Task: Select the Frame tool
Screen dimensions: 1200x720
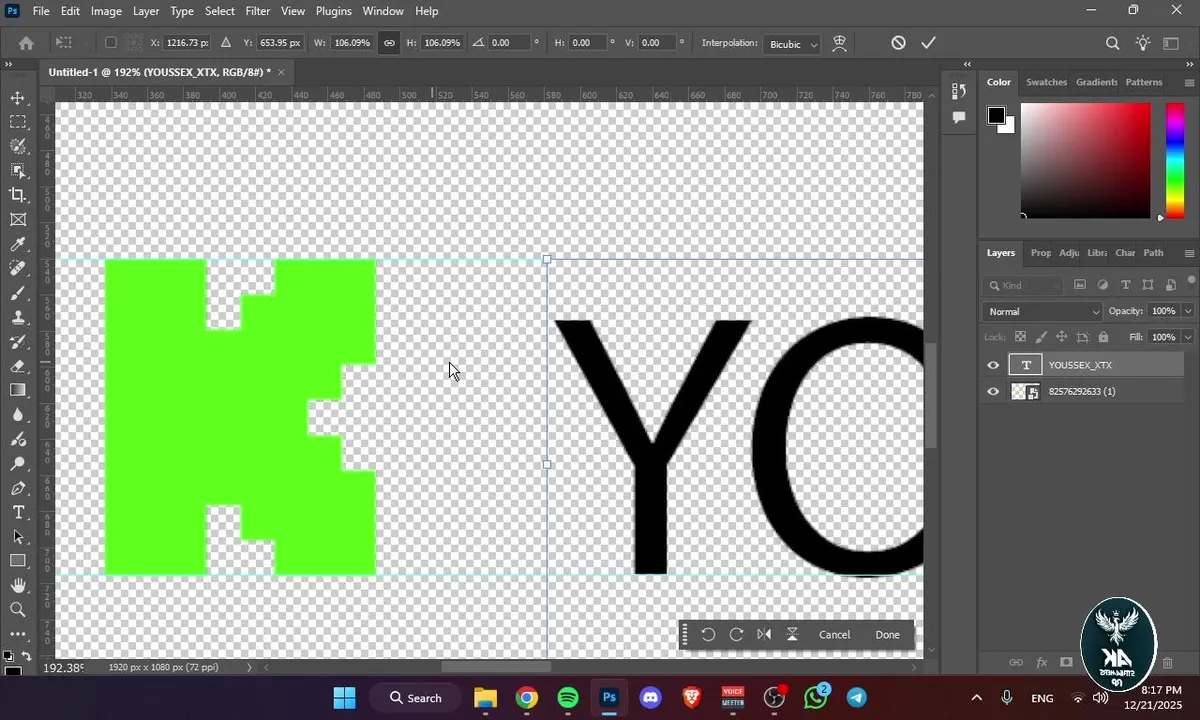Action: (18, 220)
